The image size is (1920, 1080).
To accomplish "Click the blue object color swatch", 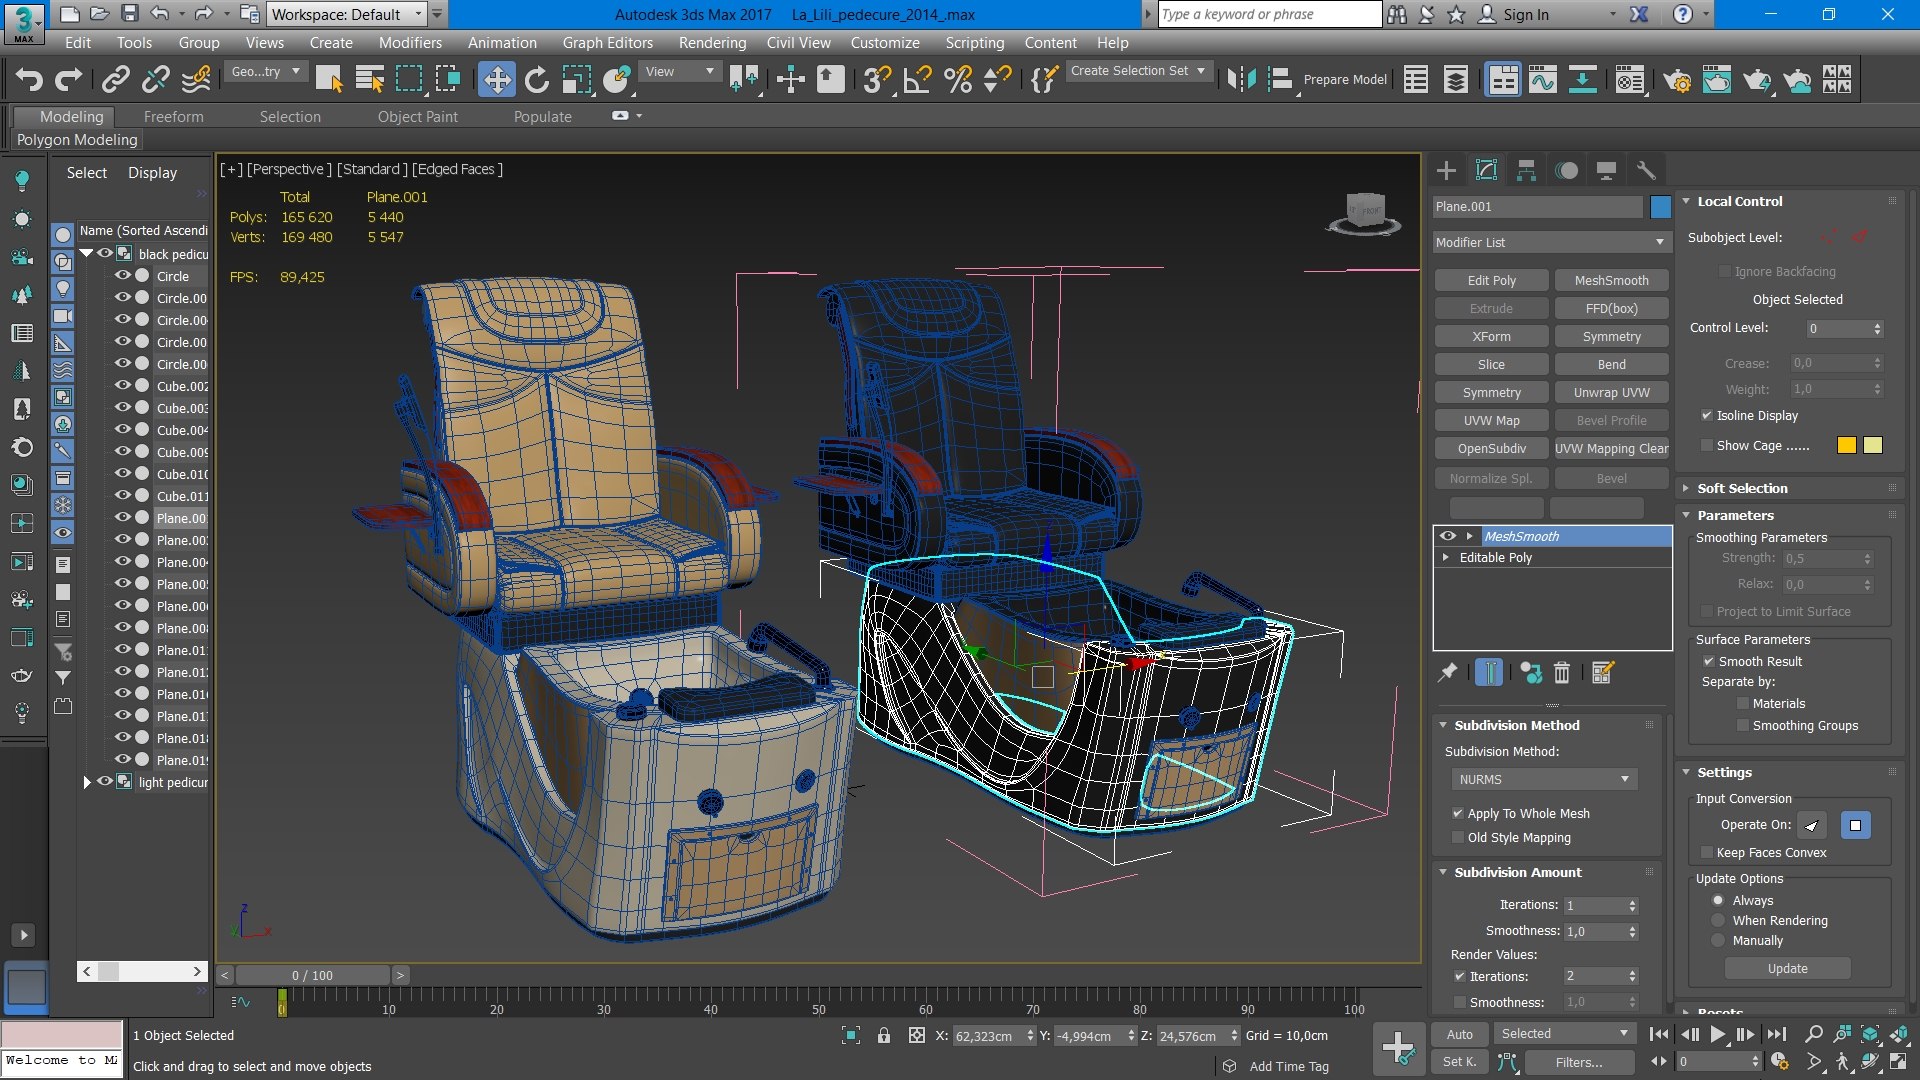I will (x=1661, y=207).
